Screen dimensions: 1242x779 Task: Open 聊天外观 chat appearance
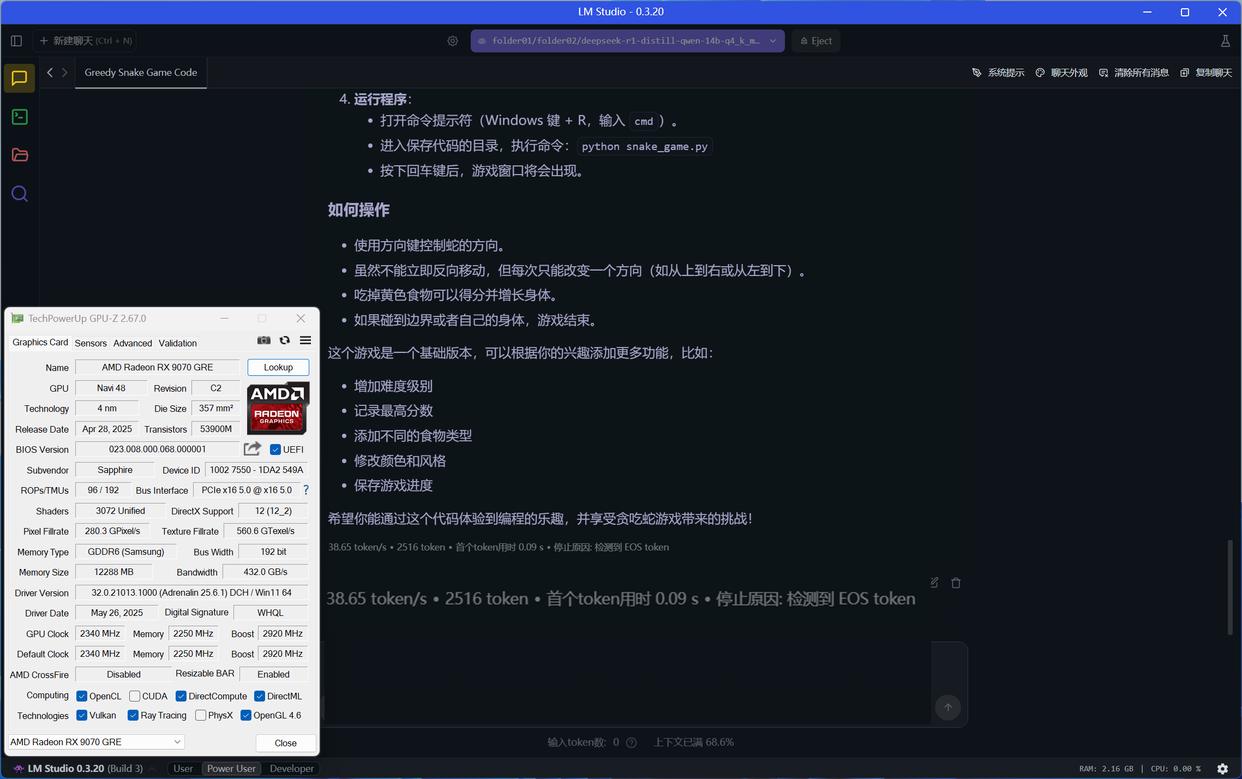tap(1061, 73)
